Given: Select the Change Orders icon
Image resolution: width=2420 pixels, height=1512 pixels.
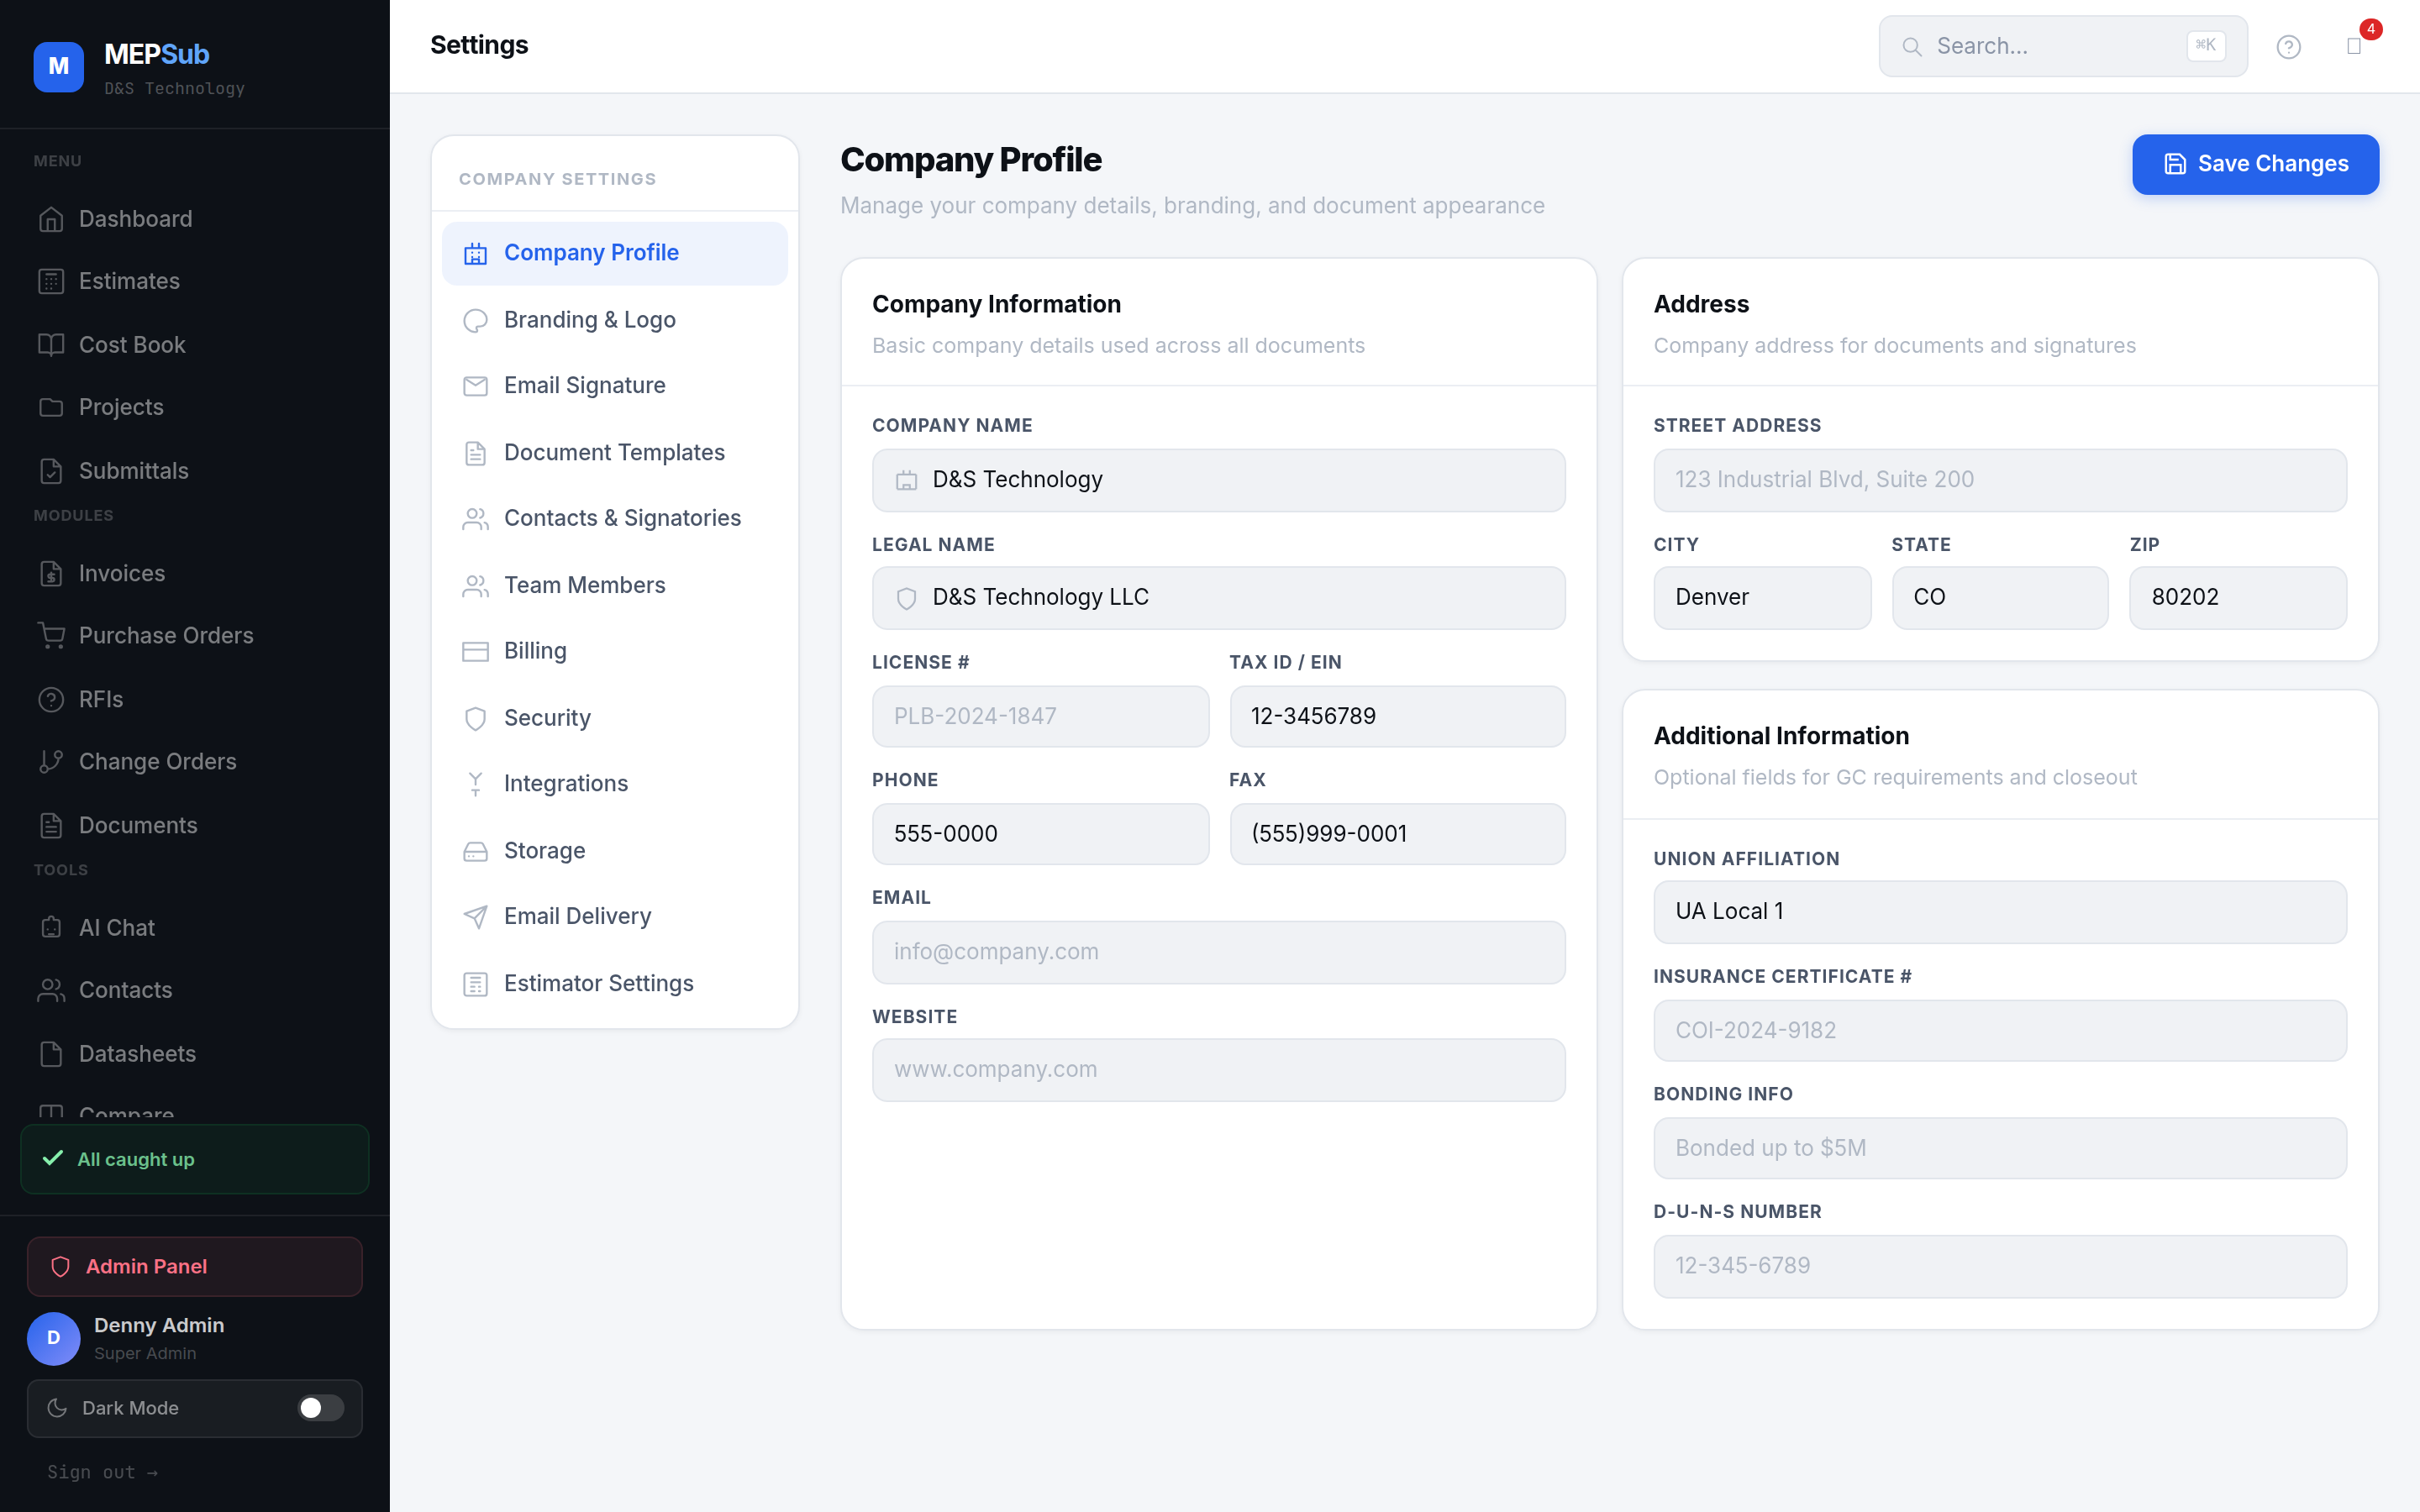Looking at the screenshot, I should click(52, 761).
